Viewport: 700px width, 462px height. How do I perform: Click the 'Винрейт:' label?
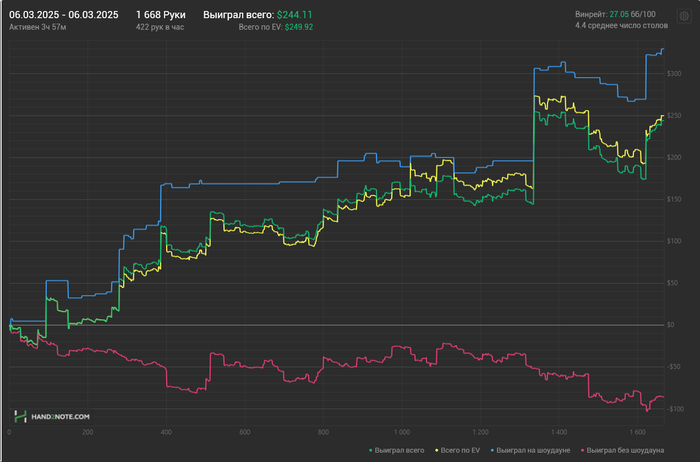click(591, 14)
